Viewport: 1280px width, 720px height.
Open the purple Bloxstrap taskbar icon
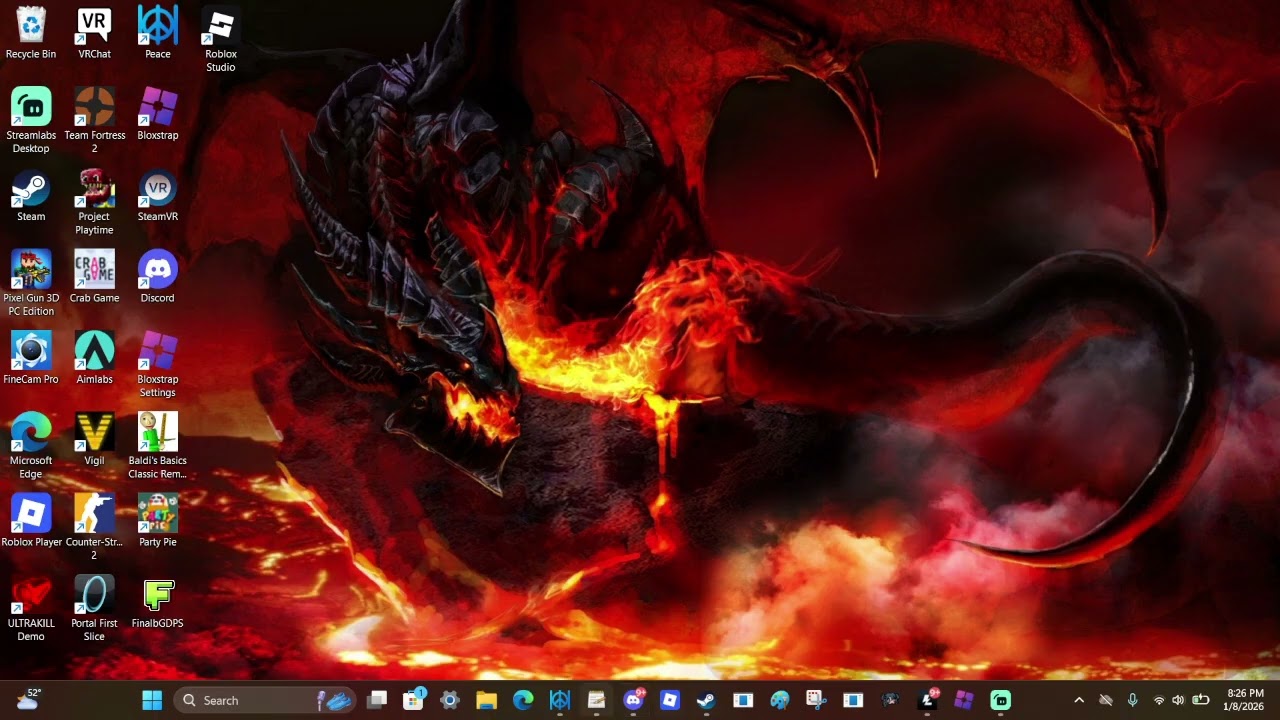pyautogui.click(x=963, y=700)
